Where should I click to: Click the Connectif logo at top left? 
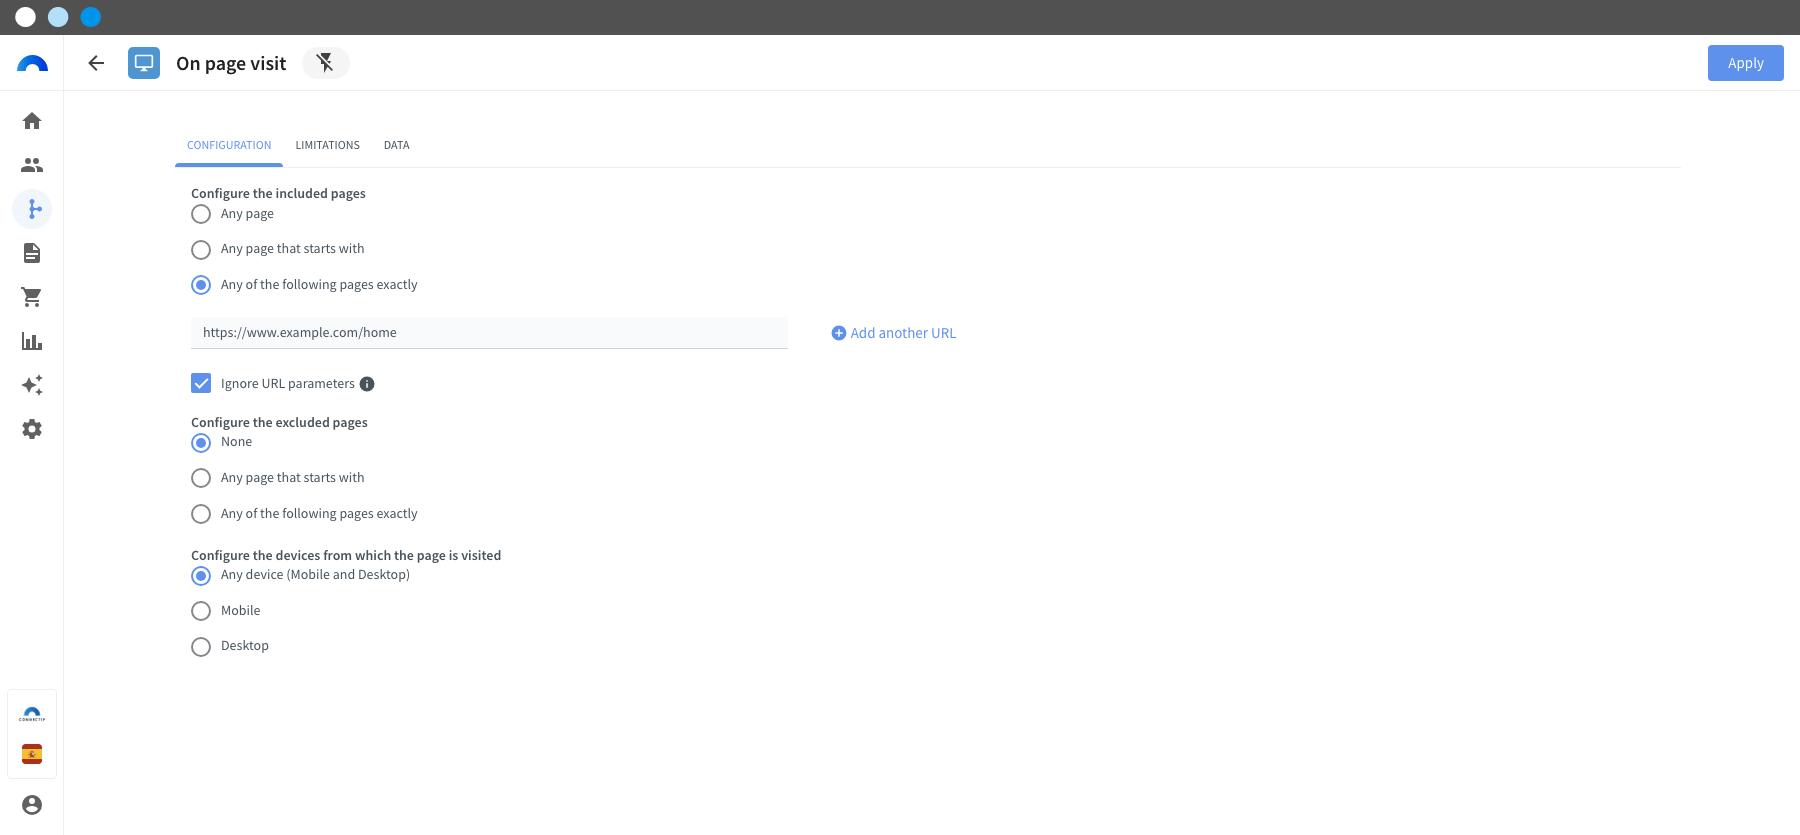pos(32,63)
